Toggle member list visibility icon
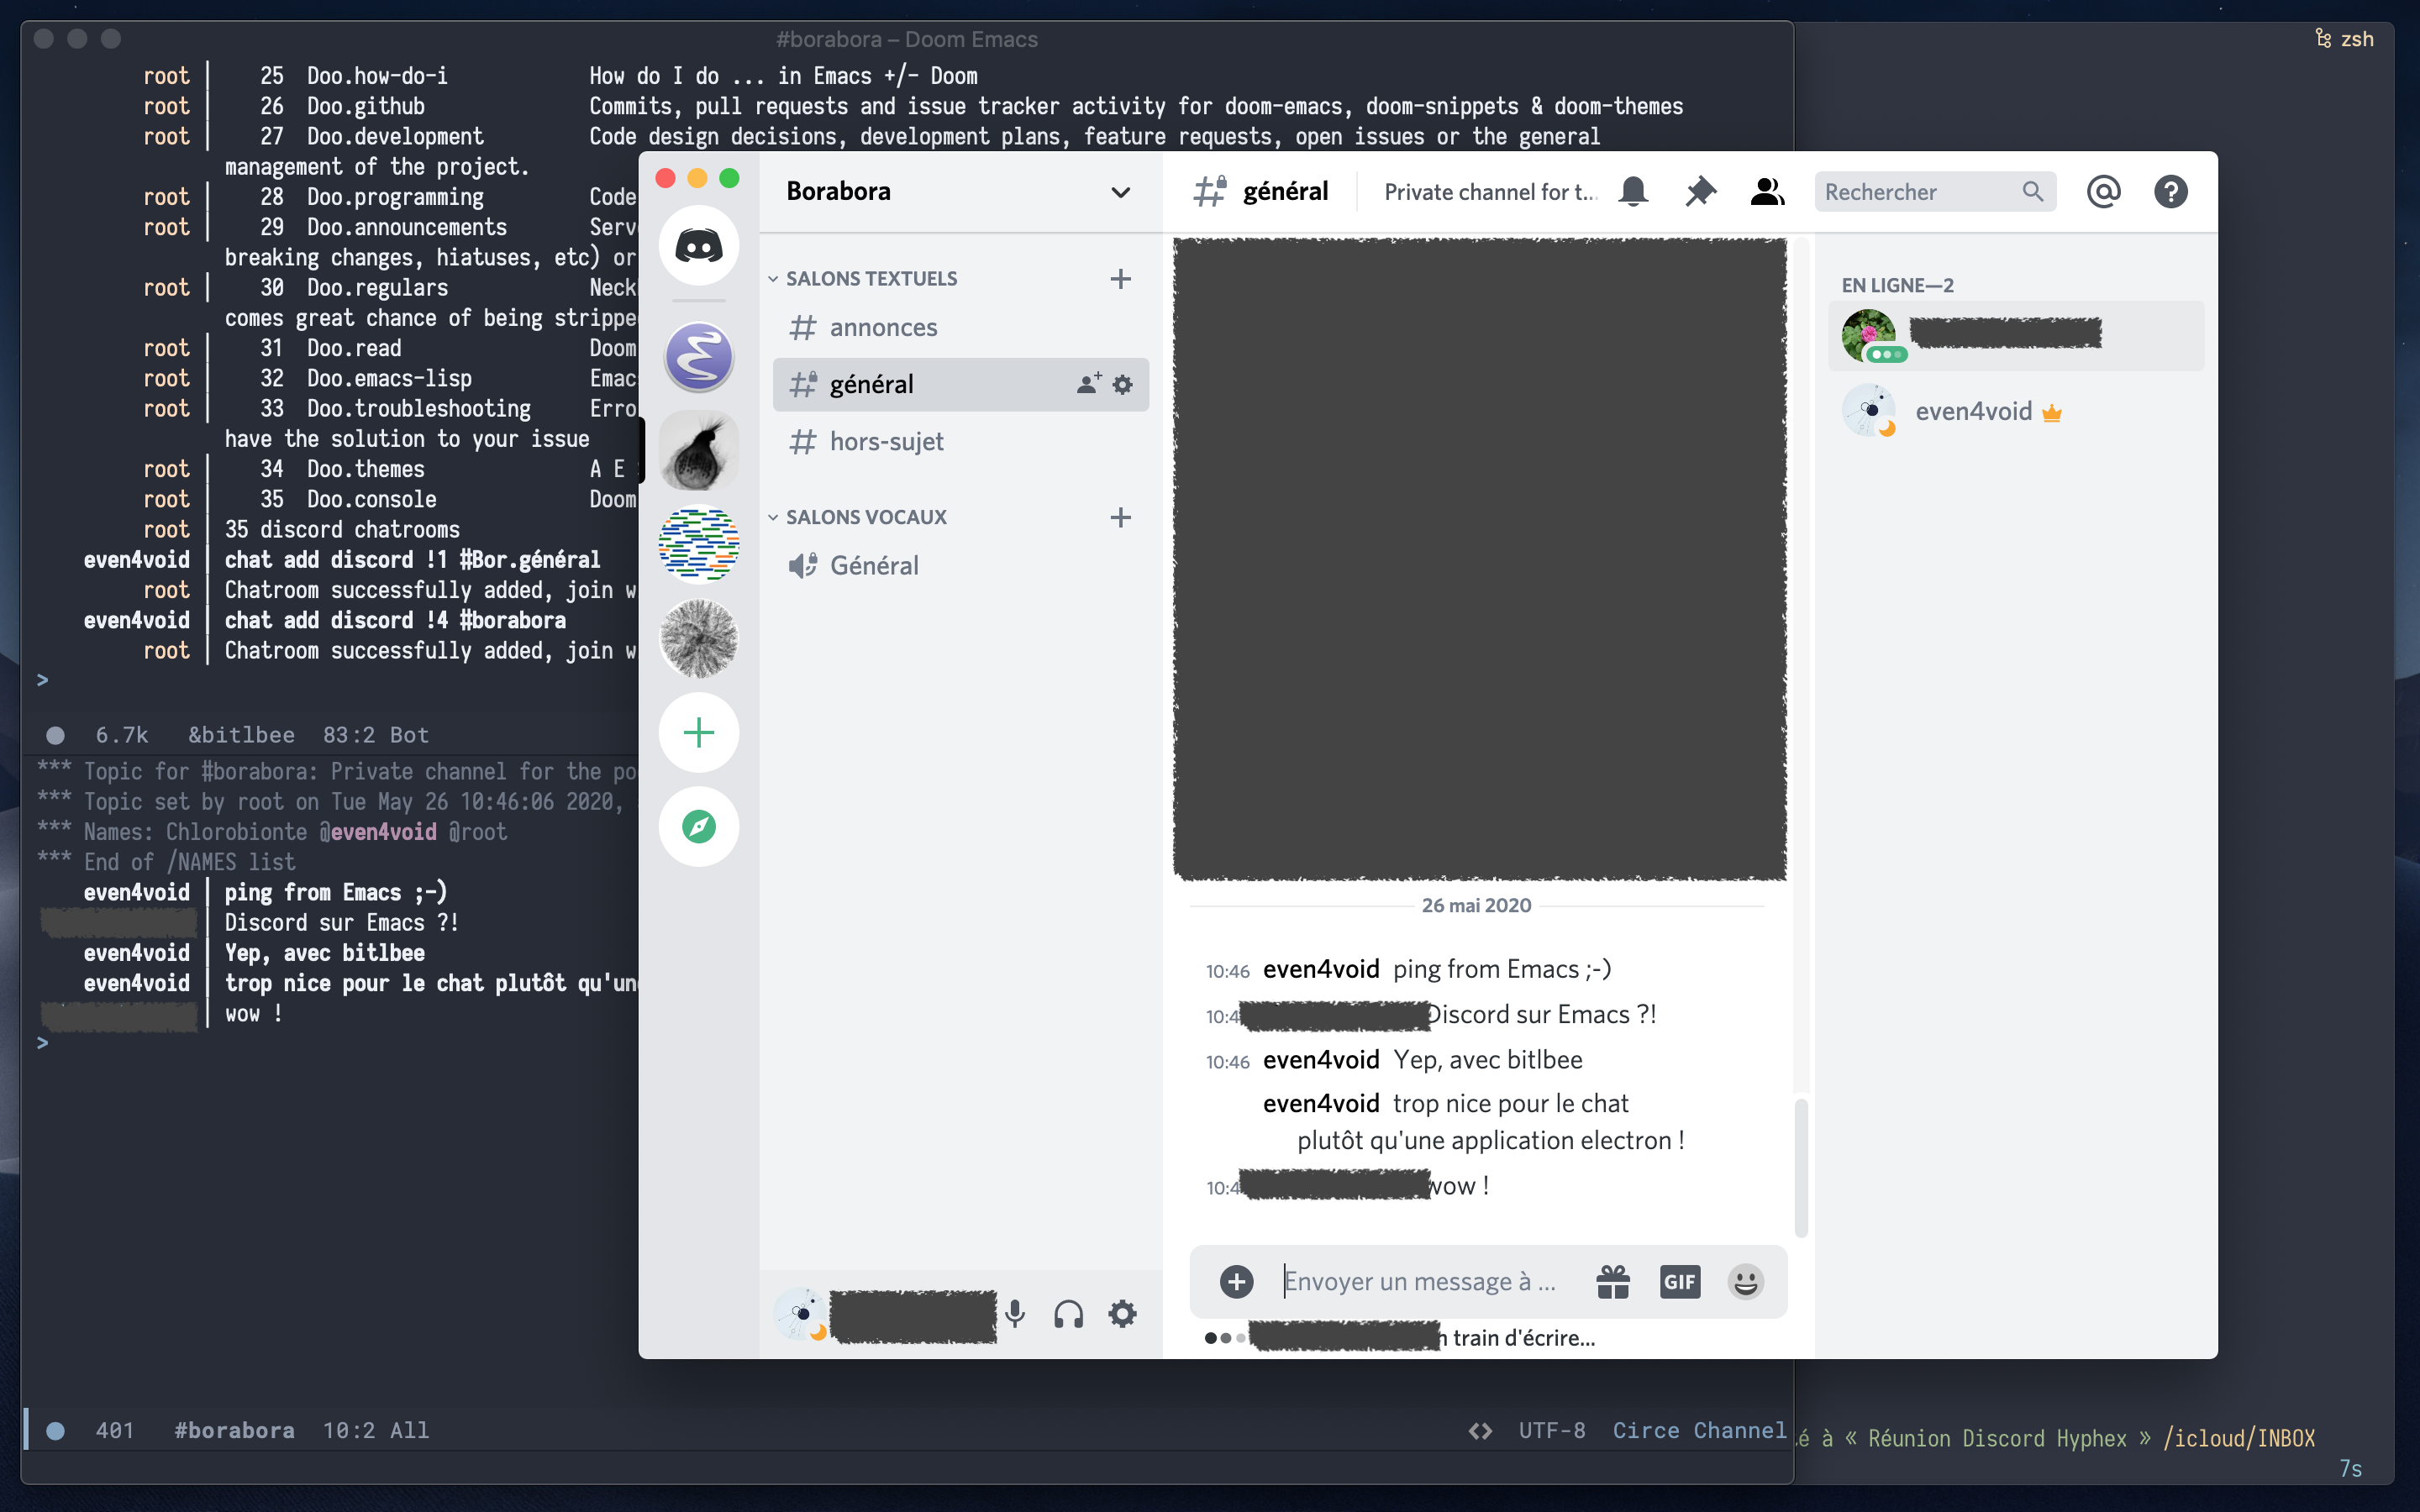Image resolution: width=2420 pixels, height=1512 pixels. coord(1767,191)
